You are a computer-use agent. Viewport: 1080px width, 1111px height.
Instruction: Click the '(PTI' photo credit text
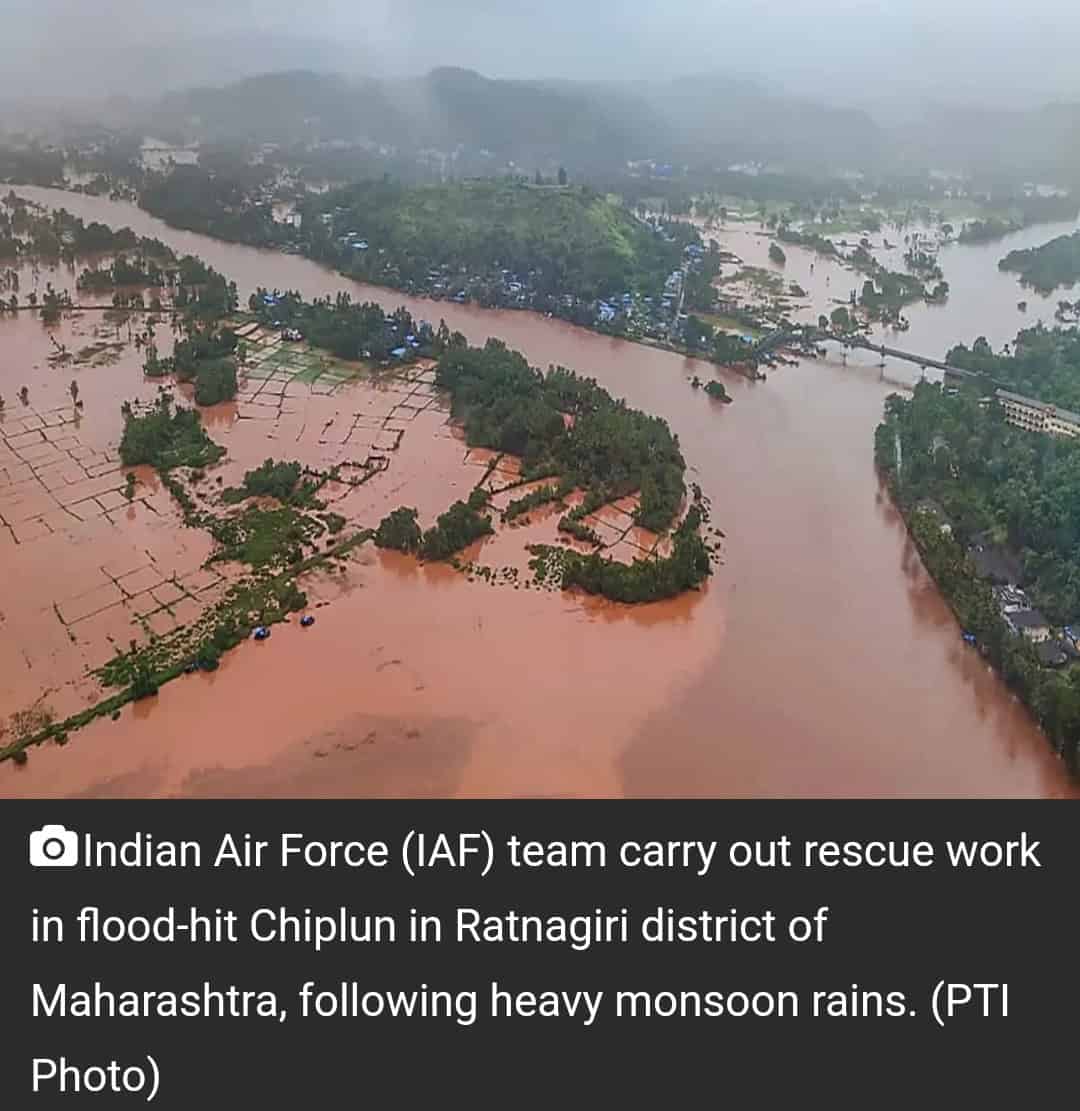(x=969, y=1000)
